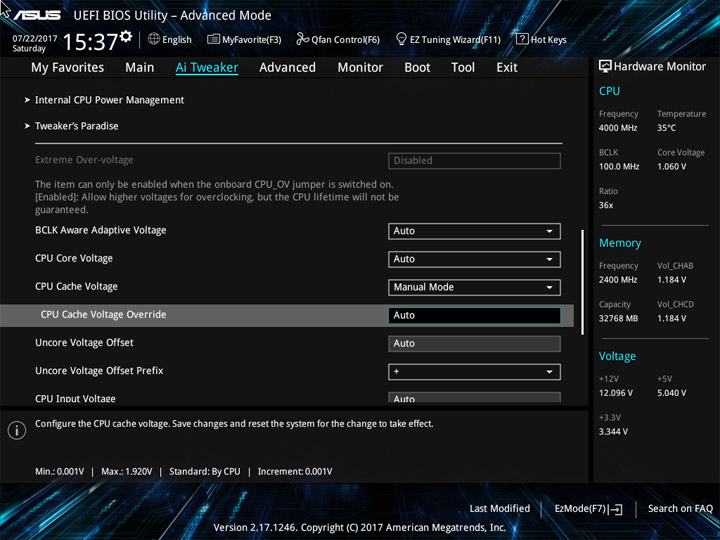
Task: Open BCLK Aware Adaptive Voltage dropdown
Action: tap(474, 231)
